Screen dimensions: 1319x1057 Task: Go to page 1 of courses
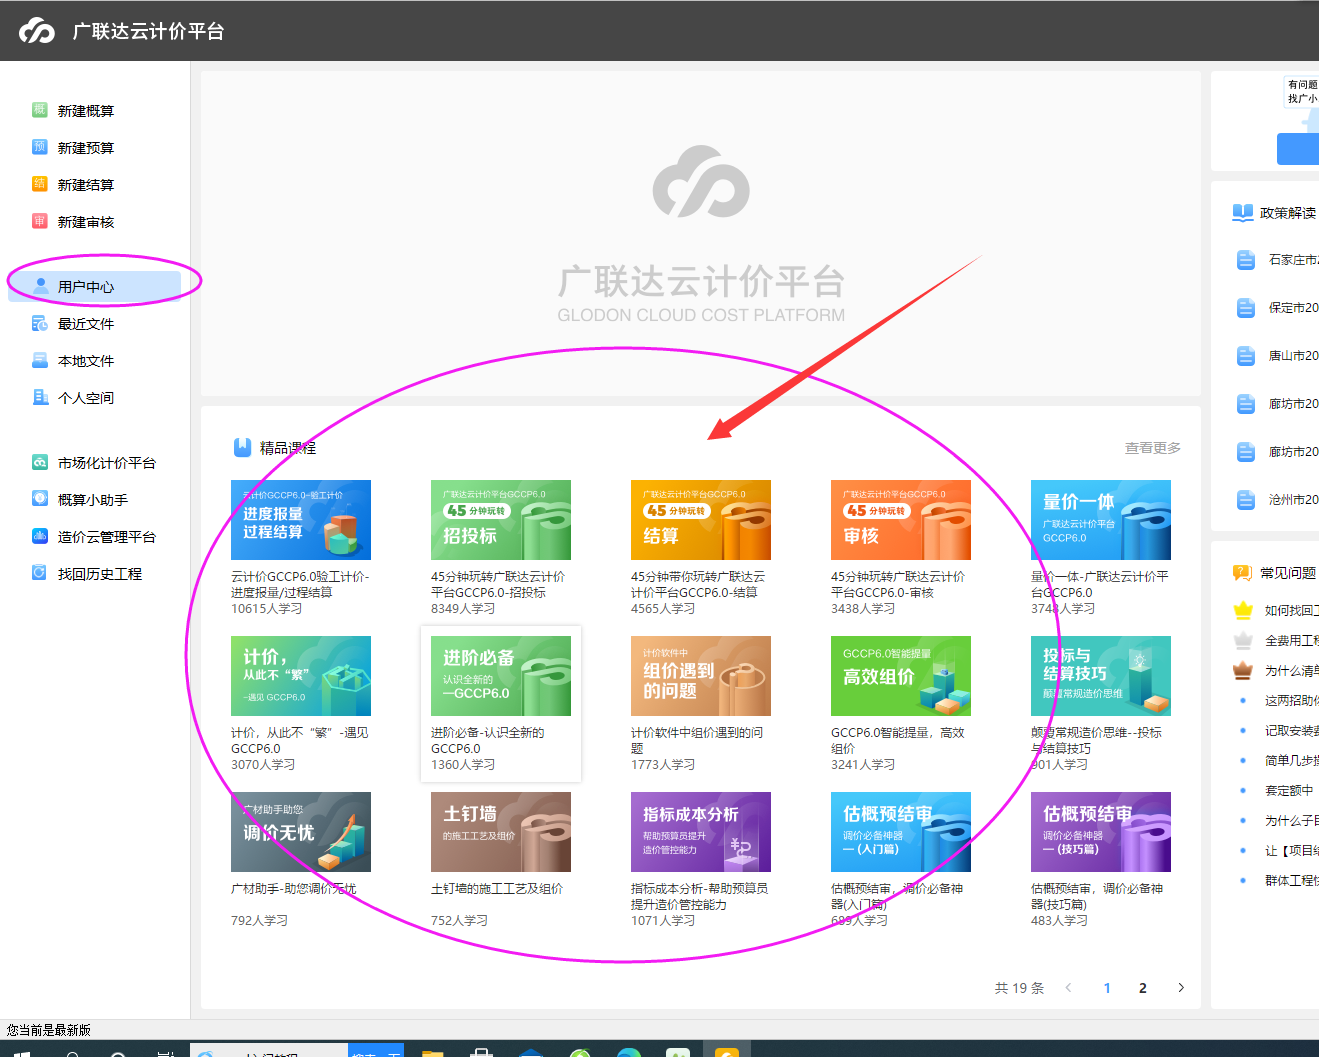1107,988
